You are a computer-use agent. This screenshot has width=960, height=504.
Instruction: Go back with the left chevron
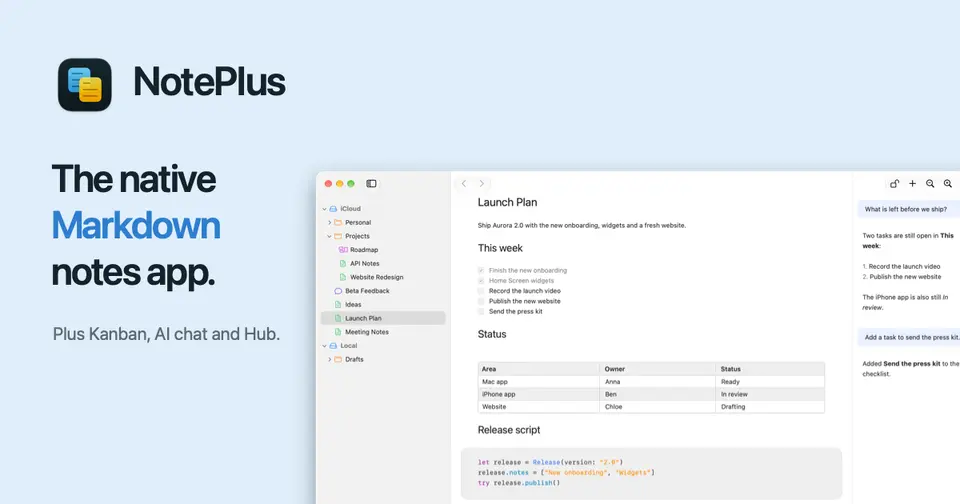(x=464, y=184)
